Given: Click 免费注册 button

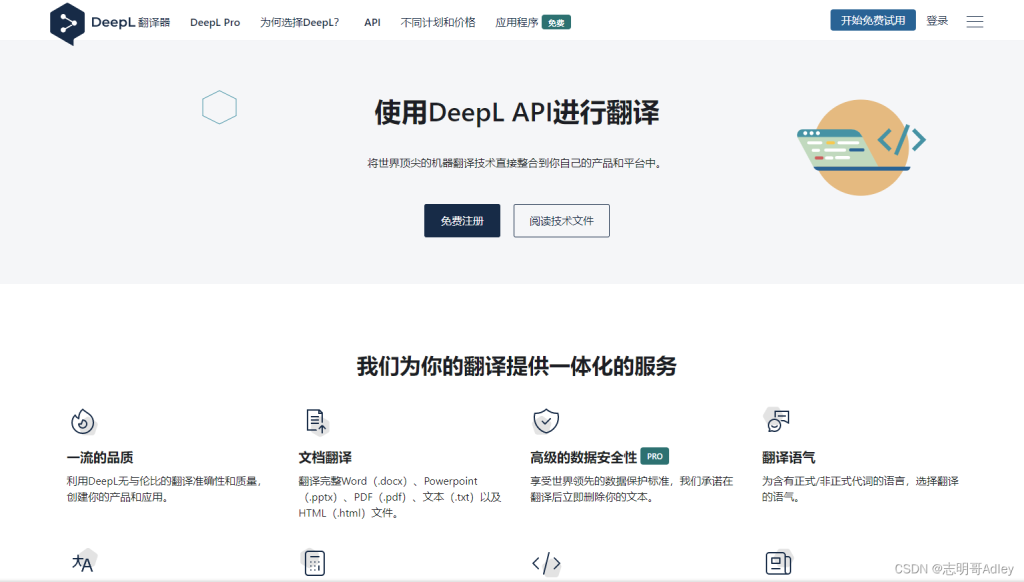Looking at the screenshot, I should [x=461, y=221].
